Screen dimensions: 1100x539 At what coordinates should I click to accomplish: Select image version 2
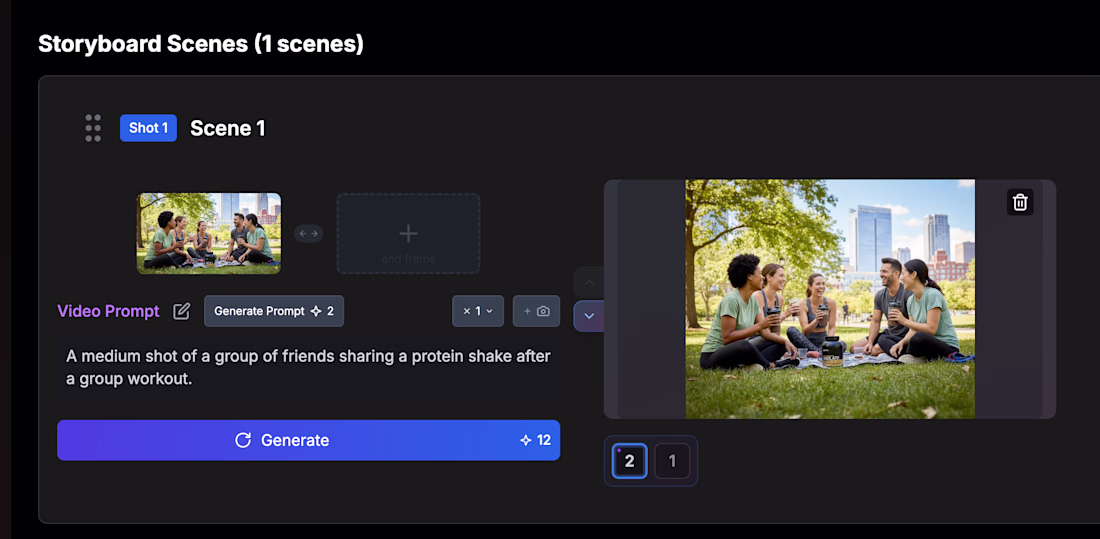point(629,461)
